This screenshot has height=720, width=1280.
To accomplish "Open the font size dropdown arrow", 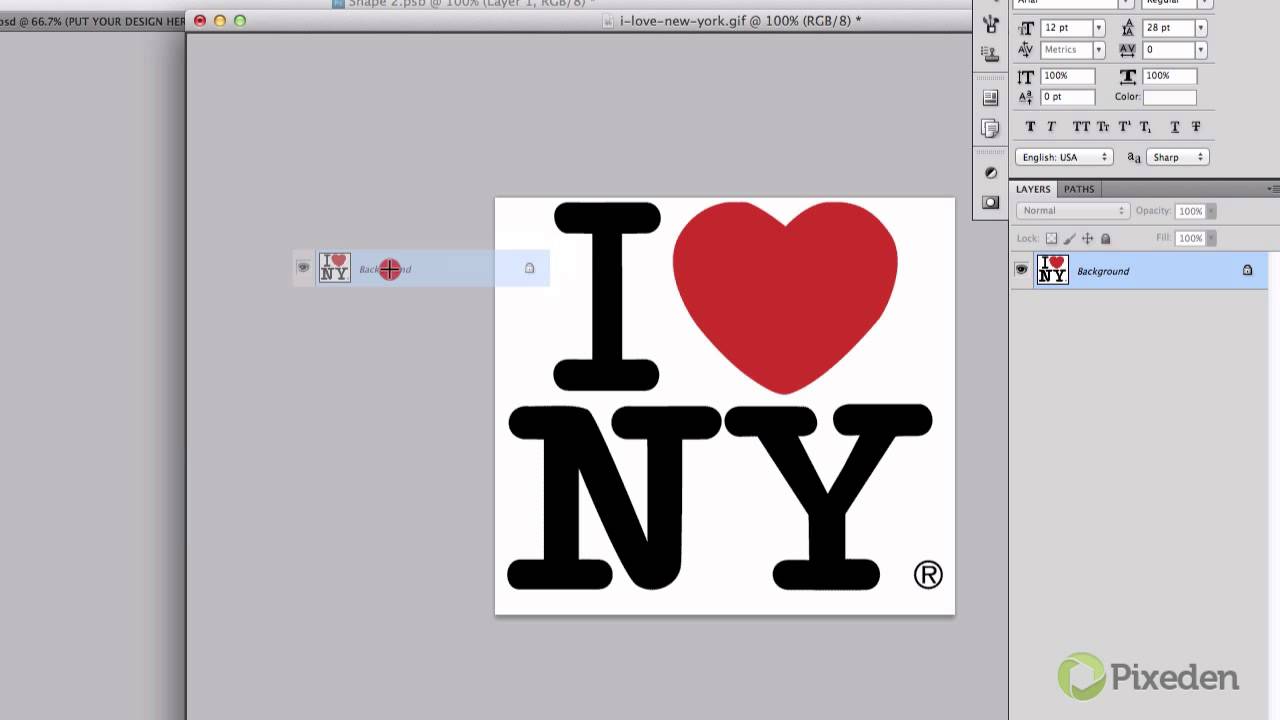I will 1099,28.
